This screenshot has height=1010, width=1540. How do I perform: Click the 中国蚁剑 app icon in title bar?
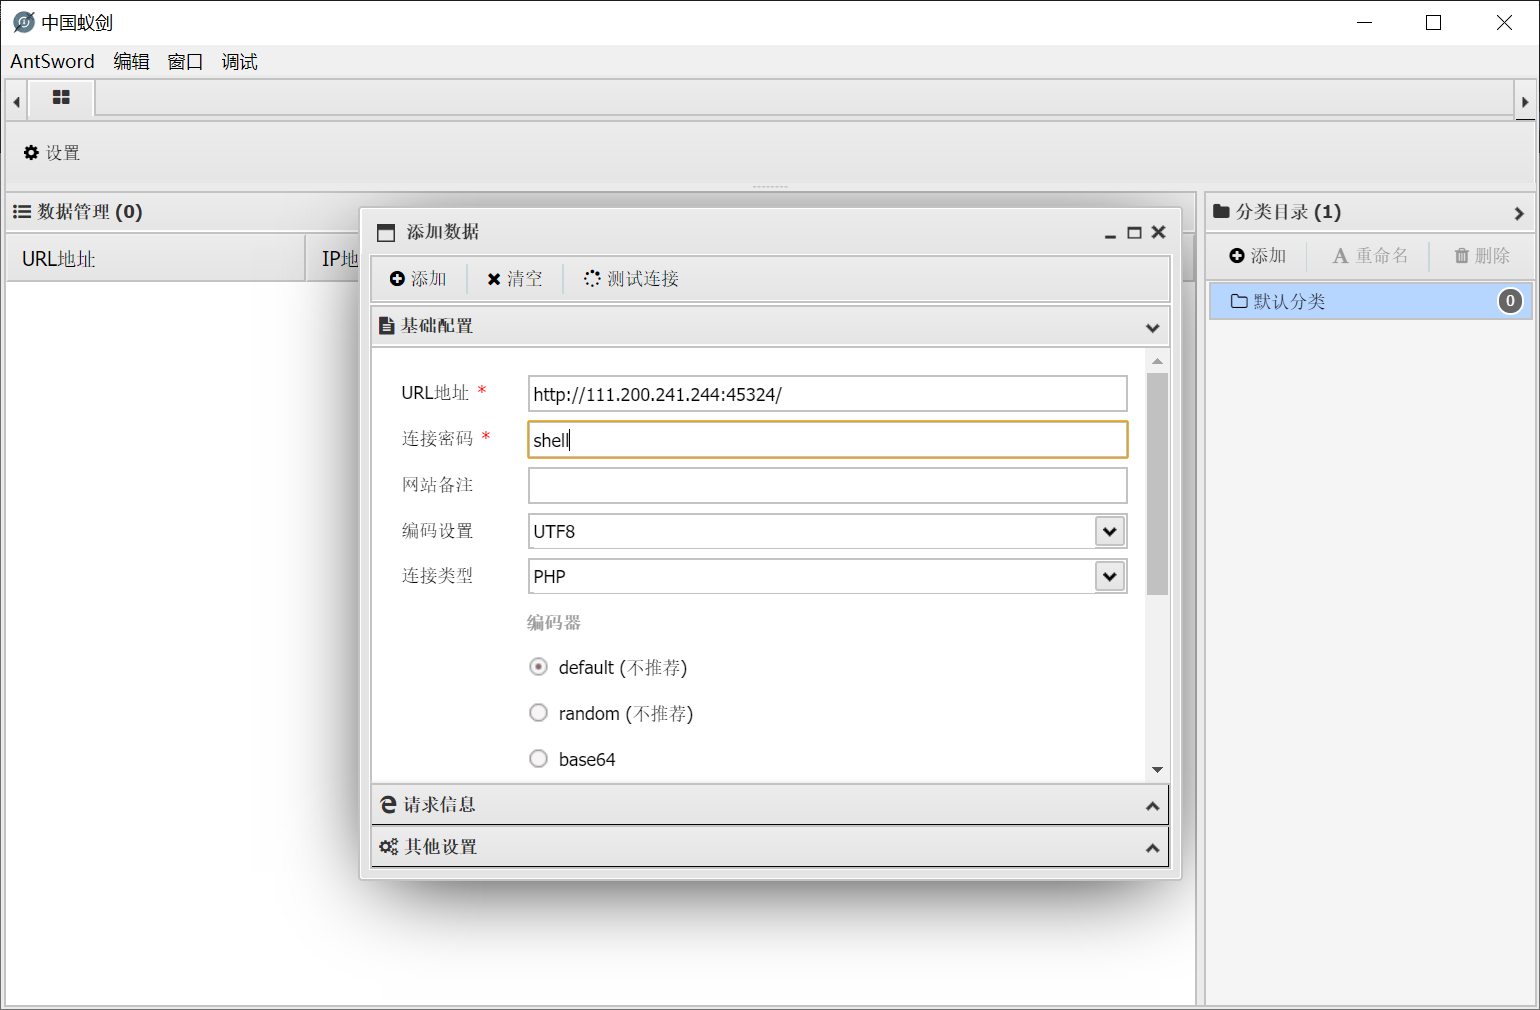point(24,22)
